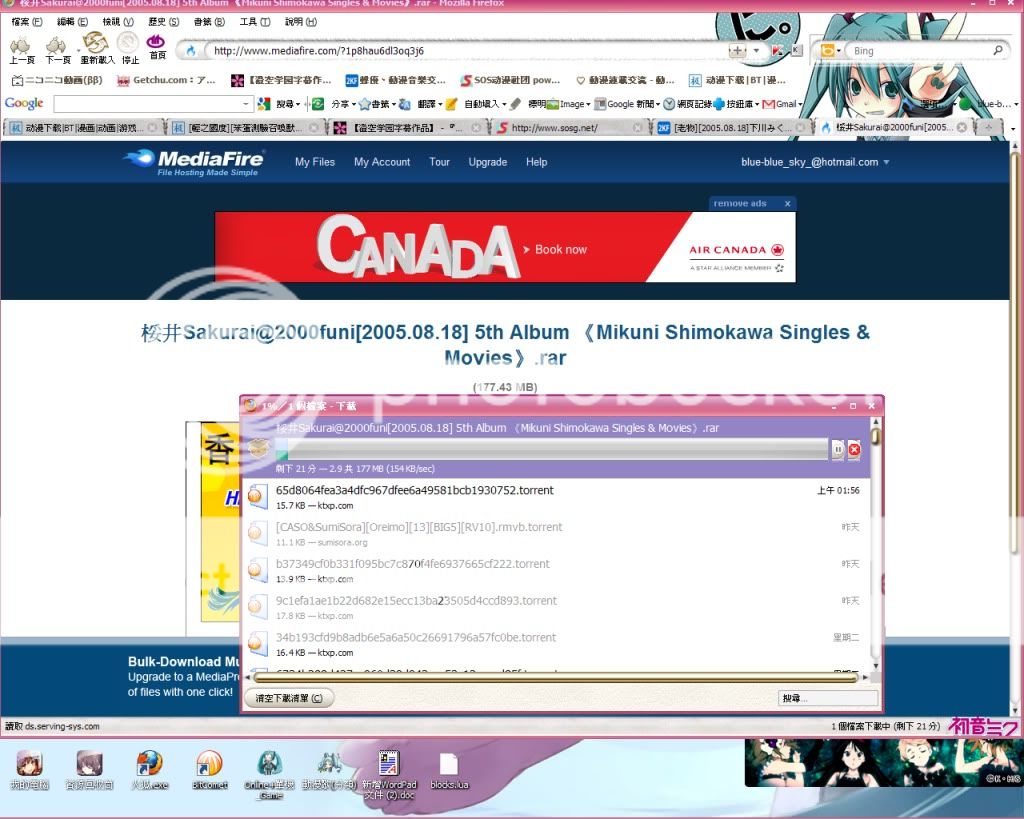
Task: Cancel the active download with red X
Action: point(854,451)
